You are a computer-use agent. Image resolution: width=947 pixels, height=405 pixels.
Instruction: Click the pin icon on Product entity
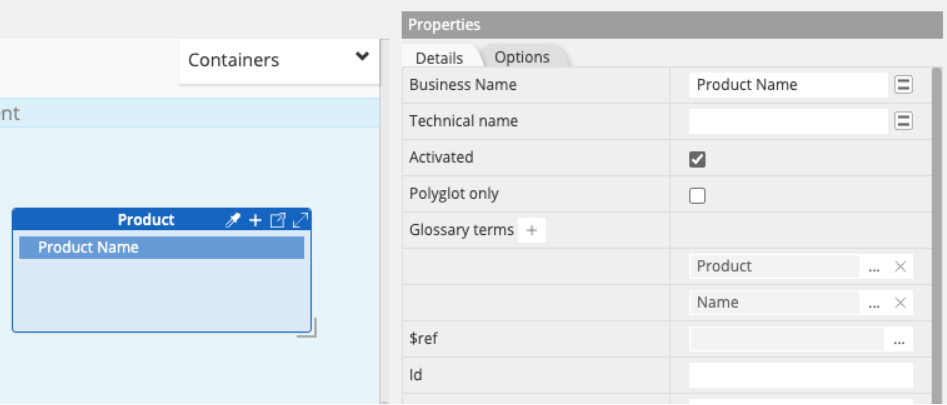point(232,220)
